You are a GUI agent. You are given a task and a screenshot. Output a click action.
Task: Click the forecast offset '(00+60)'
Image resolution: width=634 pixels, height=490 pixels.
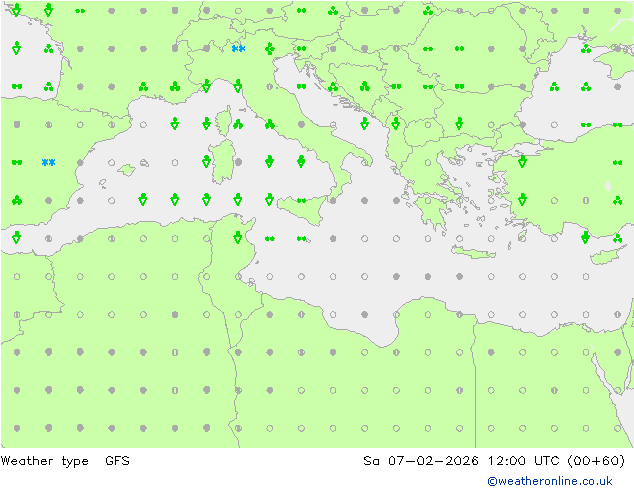pos(596,461)
